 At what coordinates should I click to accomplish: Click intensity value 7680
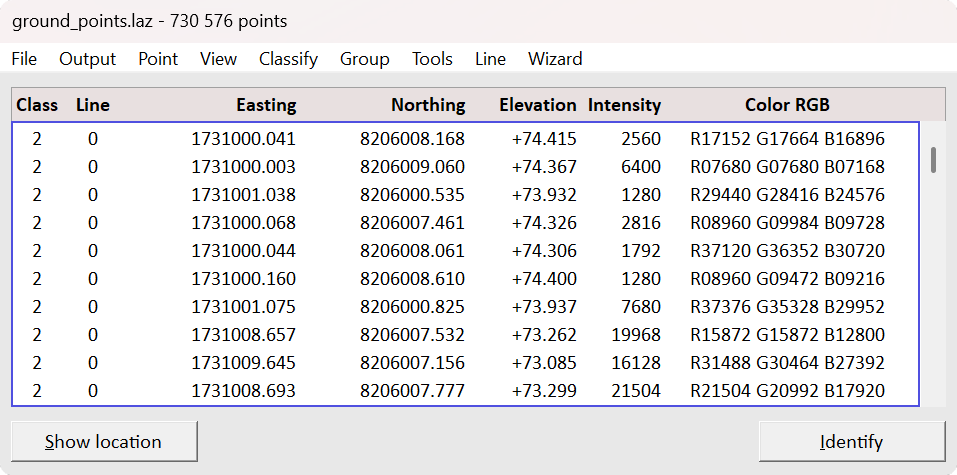click(641, 307)
